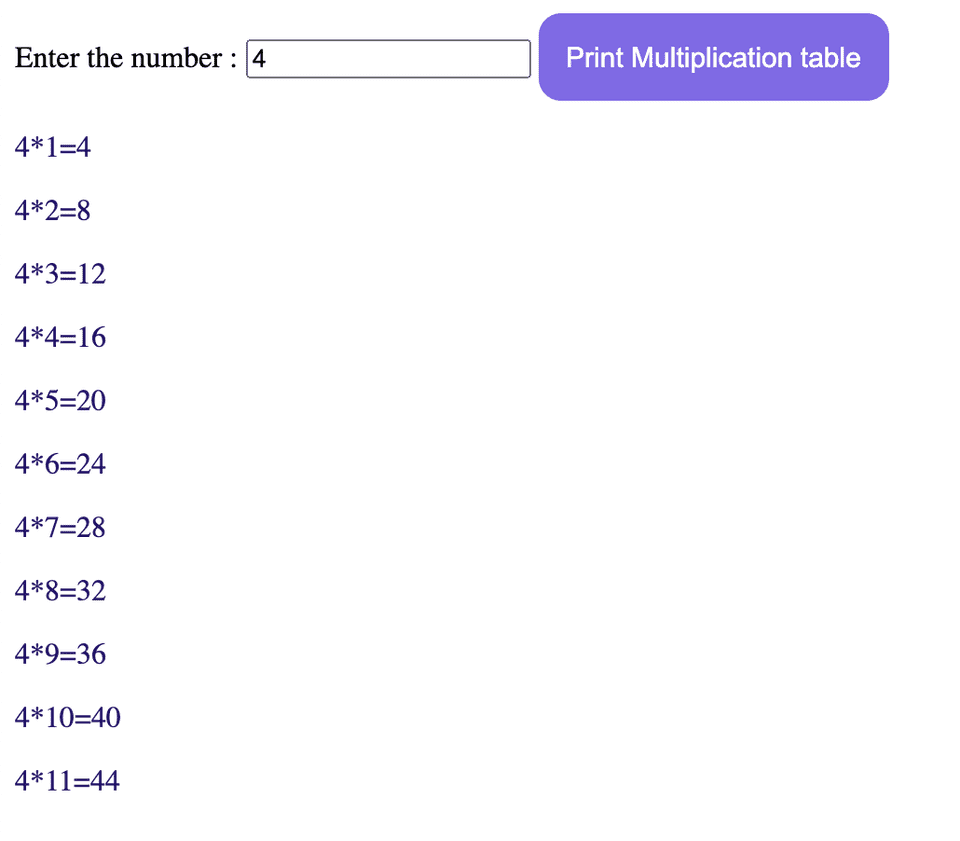Click the 4*7=28 result line
Screen dimensions: 960x841
tap(59, 527)
